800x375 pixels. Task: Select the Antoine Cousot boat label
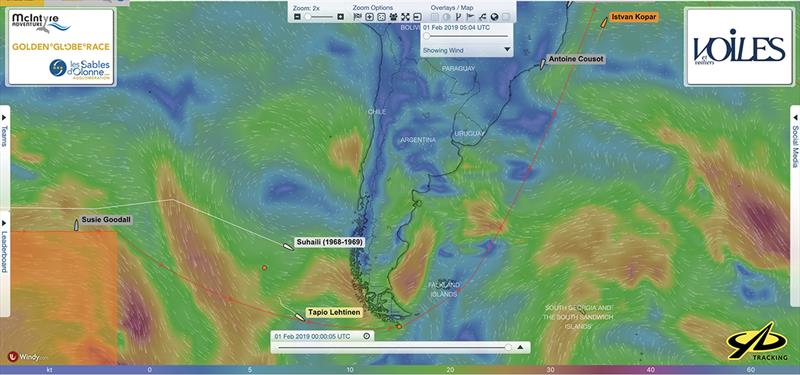pyautogui.click(x=576, y=59)
